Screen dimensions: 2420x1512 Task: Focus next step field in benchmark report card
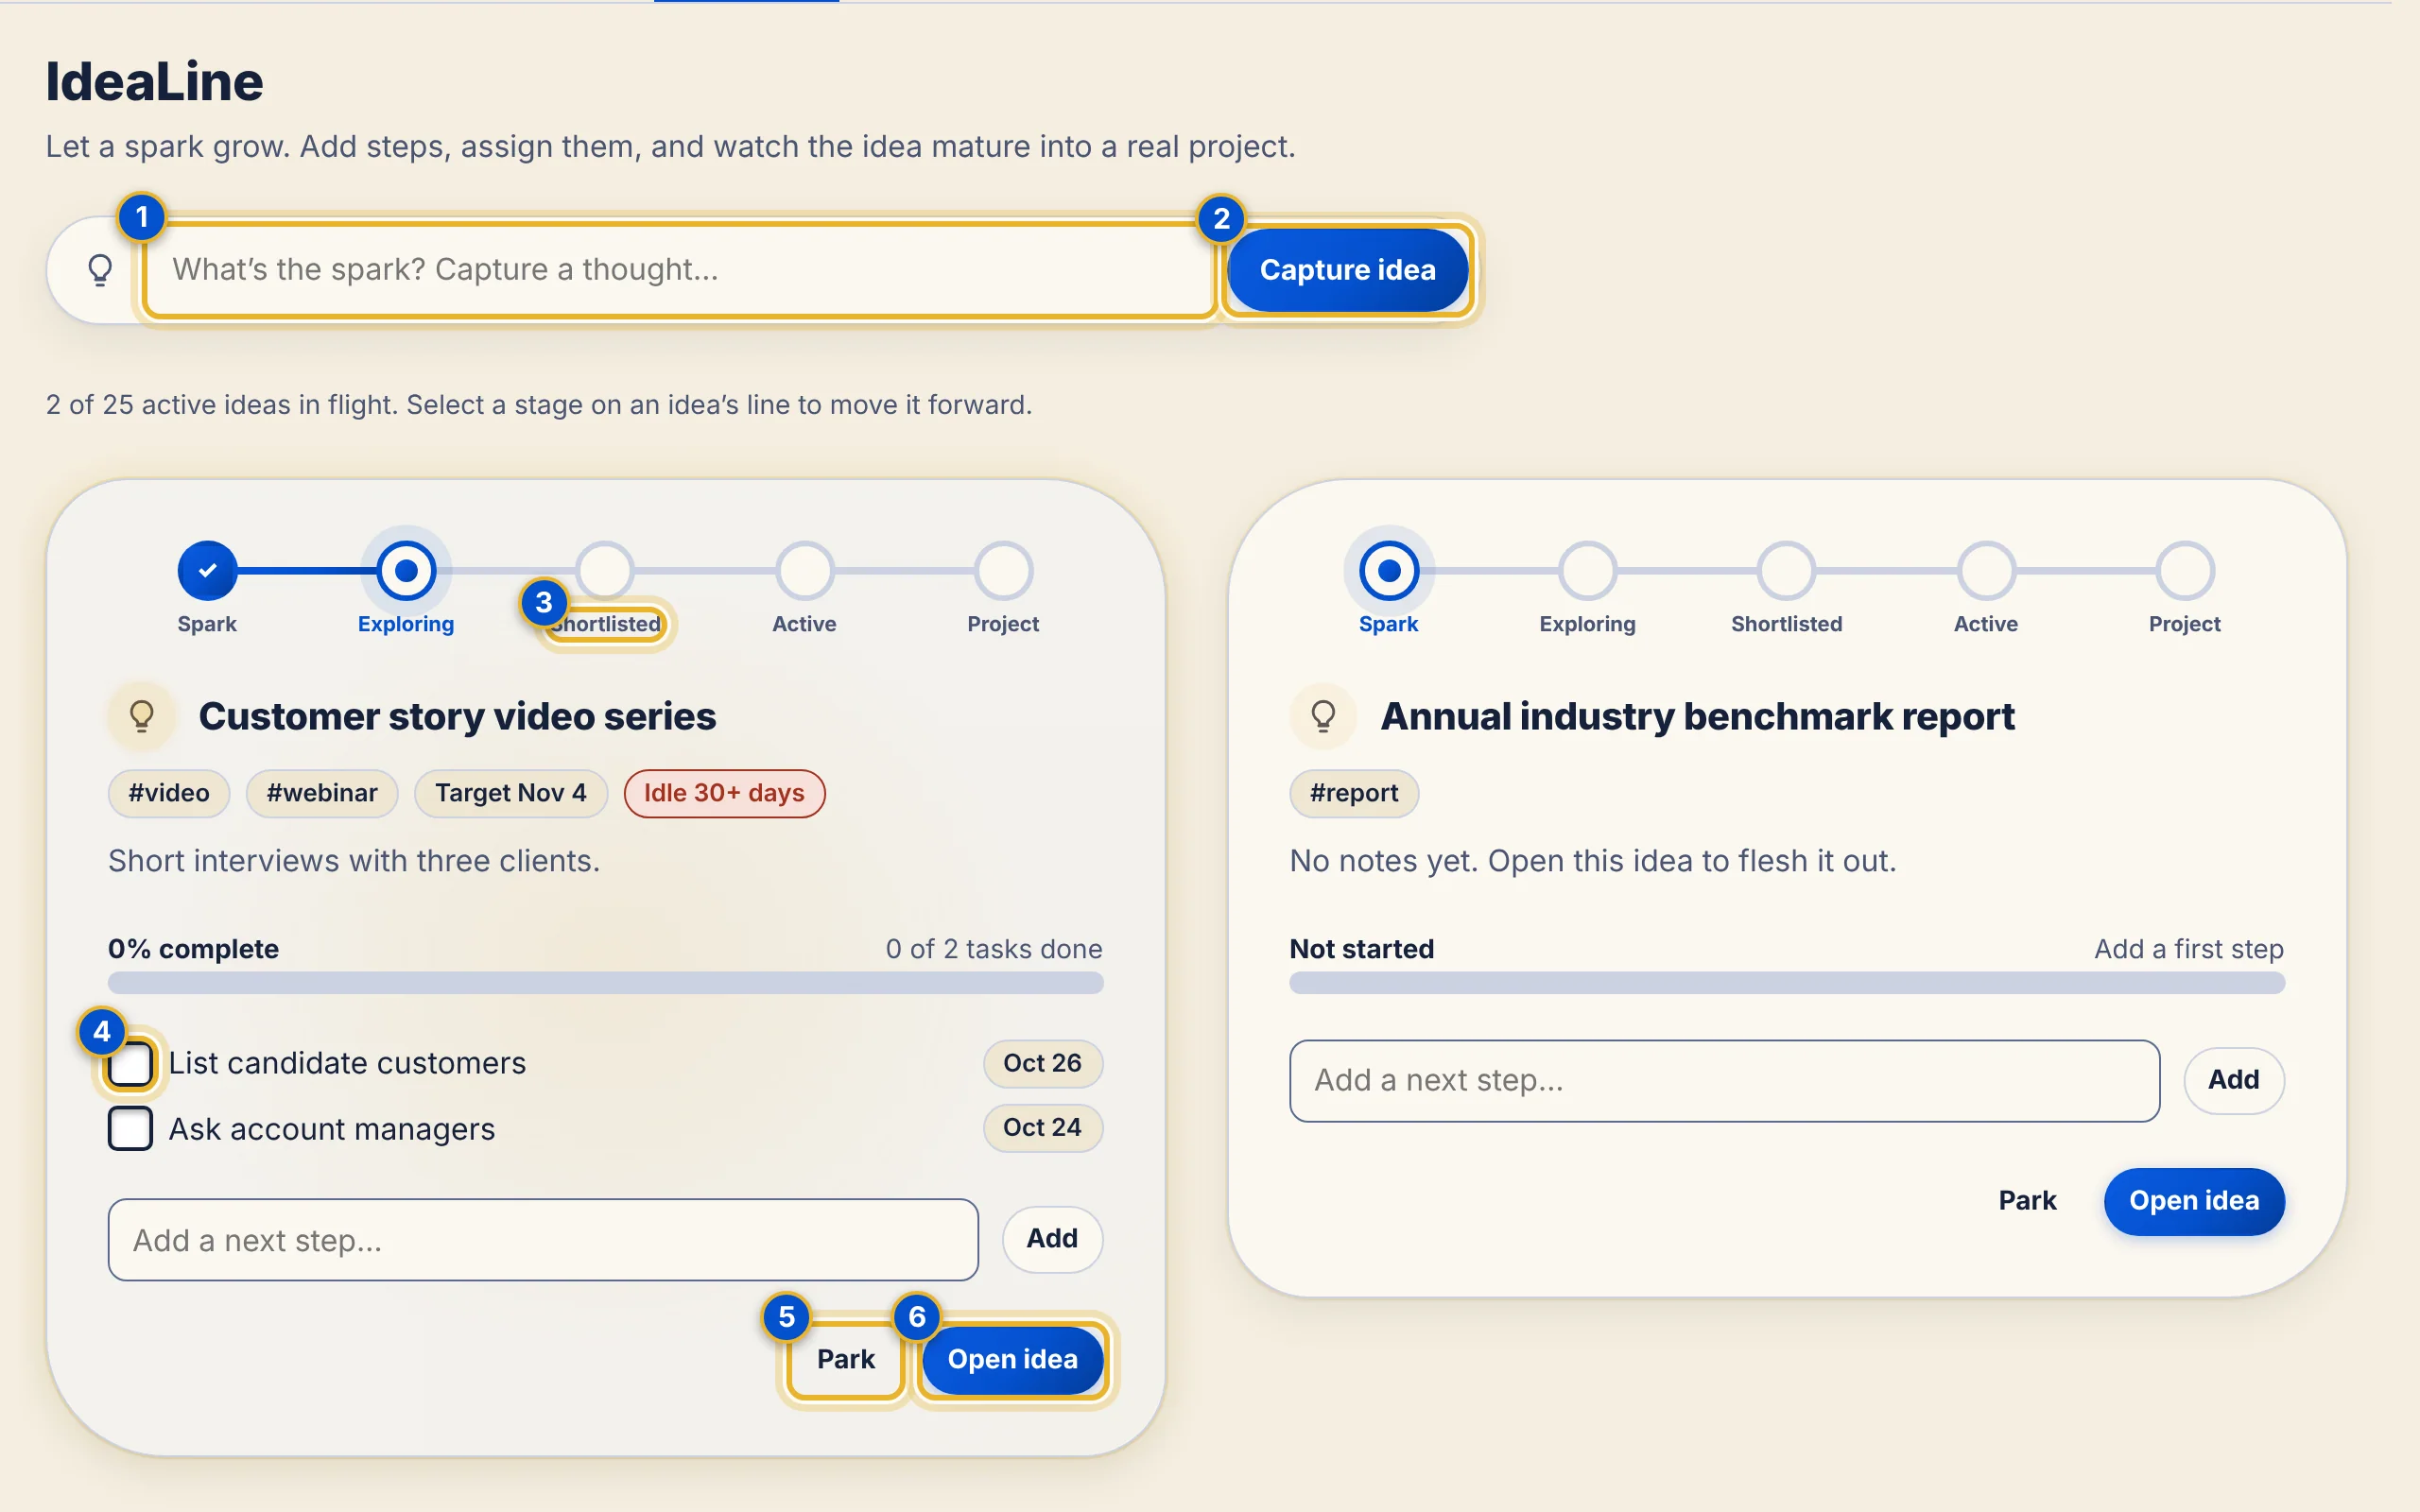[x=1724, y=1081]
